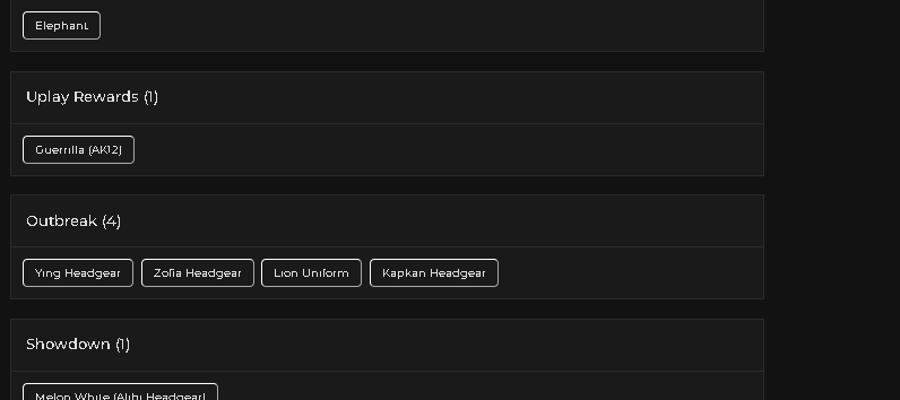Click the (1) count beside Showdown
This screenshot has height=400, width=900.
(x=123, y=344)
